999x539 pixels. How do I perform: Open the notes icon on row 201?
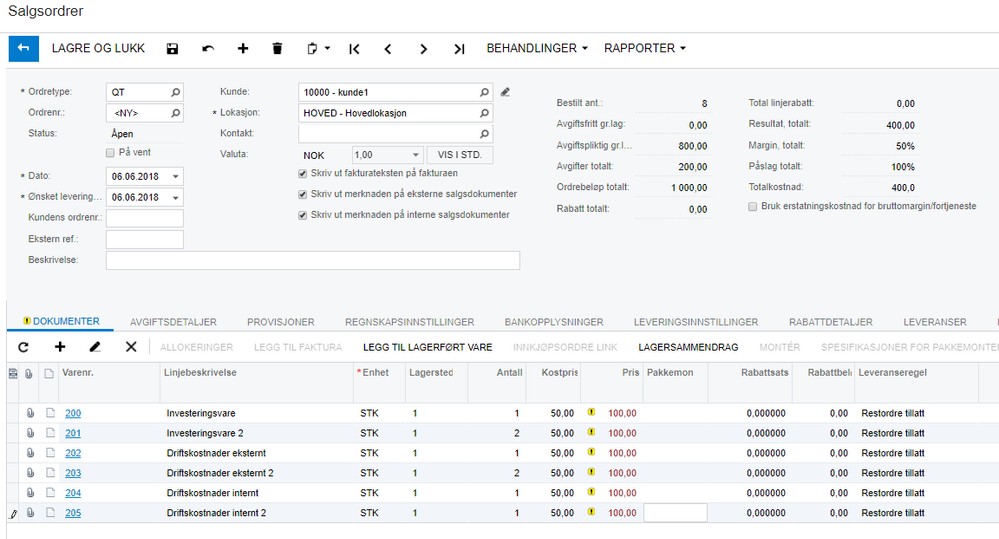(50, 433)
